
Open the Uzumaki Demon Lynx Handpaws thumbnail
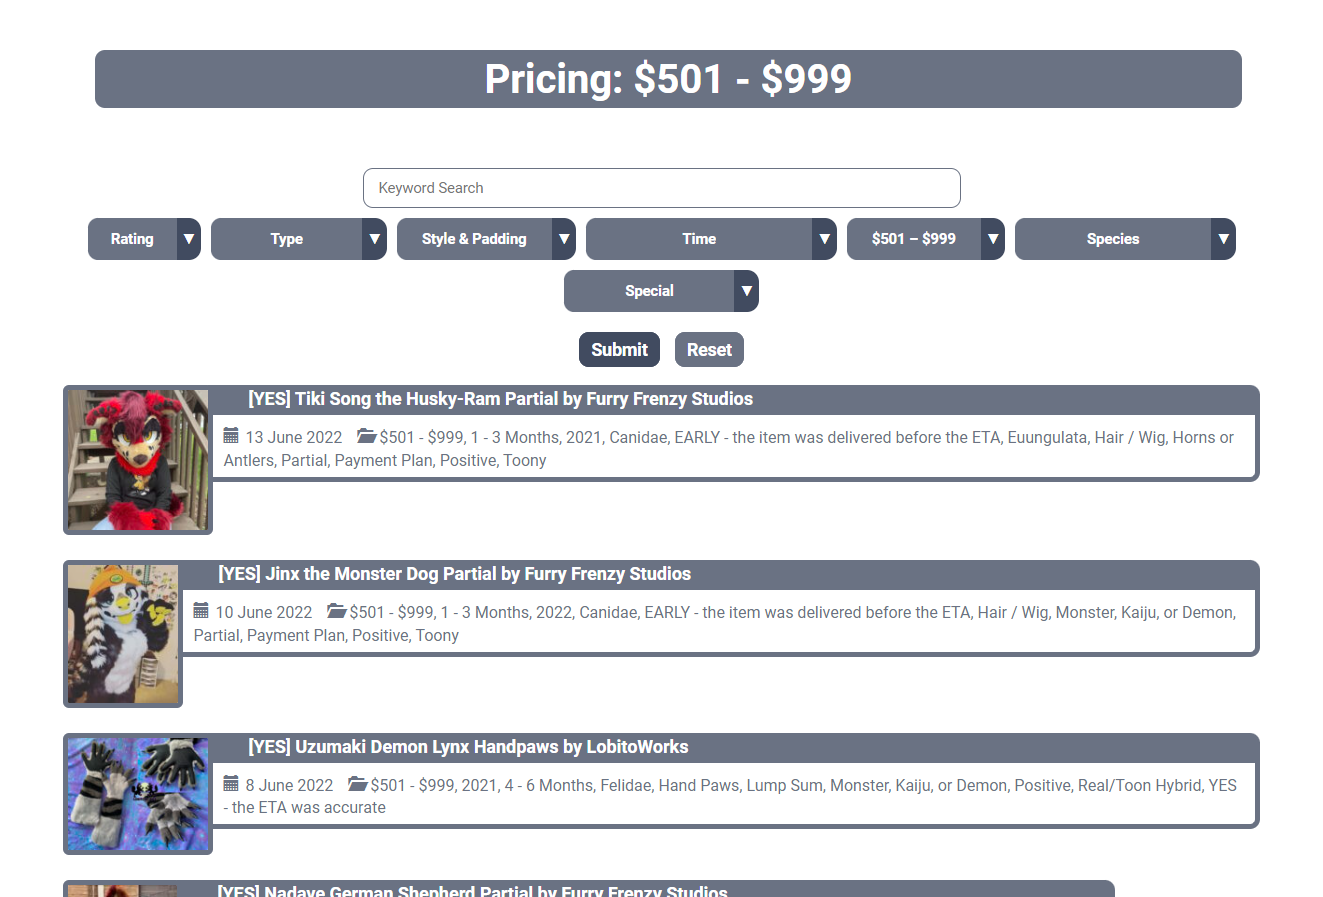click(x=138, y=794)
